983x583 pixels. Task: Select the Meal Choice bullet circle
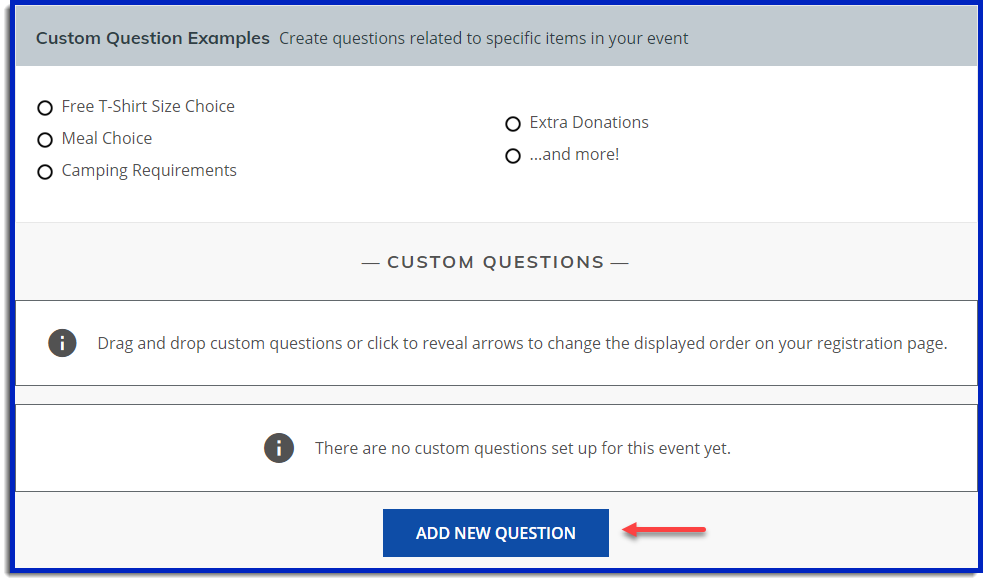pyautogui.click(x=45, y=140)
